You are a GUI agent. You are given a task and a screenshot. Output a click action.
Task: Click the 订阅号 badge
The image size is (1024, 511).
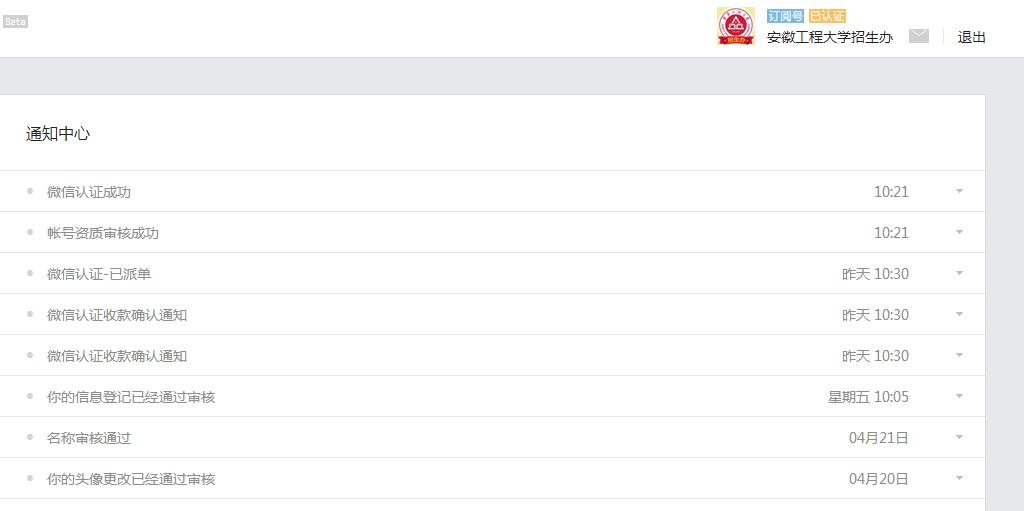coord(785,16)
